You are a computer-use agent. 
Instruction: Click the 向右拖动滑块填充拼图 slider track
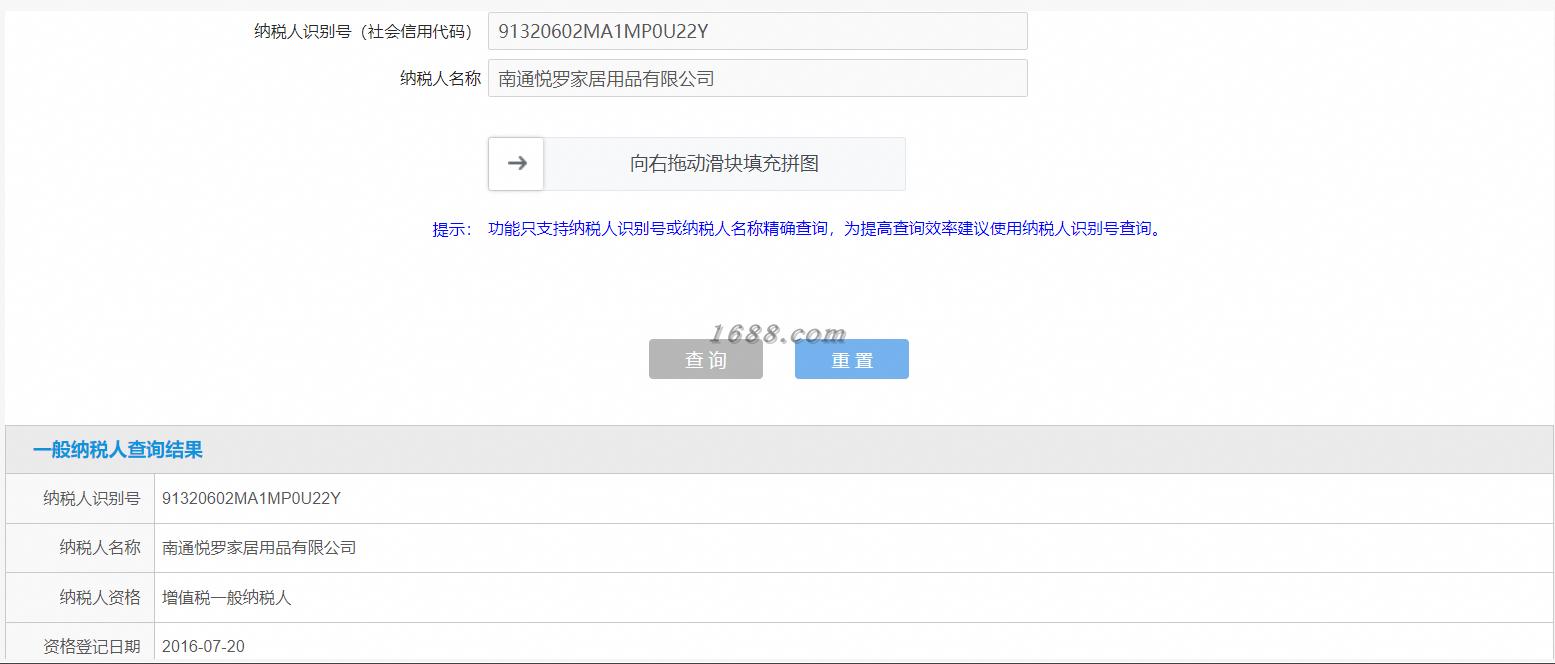click(x=697, y=164)
